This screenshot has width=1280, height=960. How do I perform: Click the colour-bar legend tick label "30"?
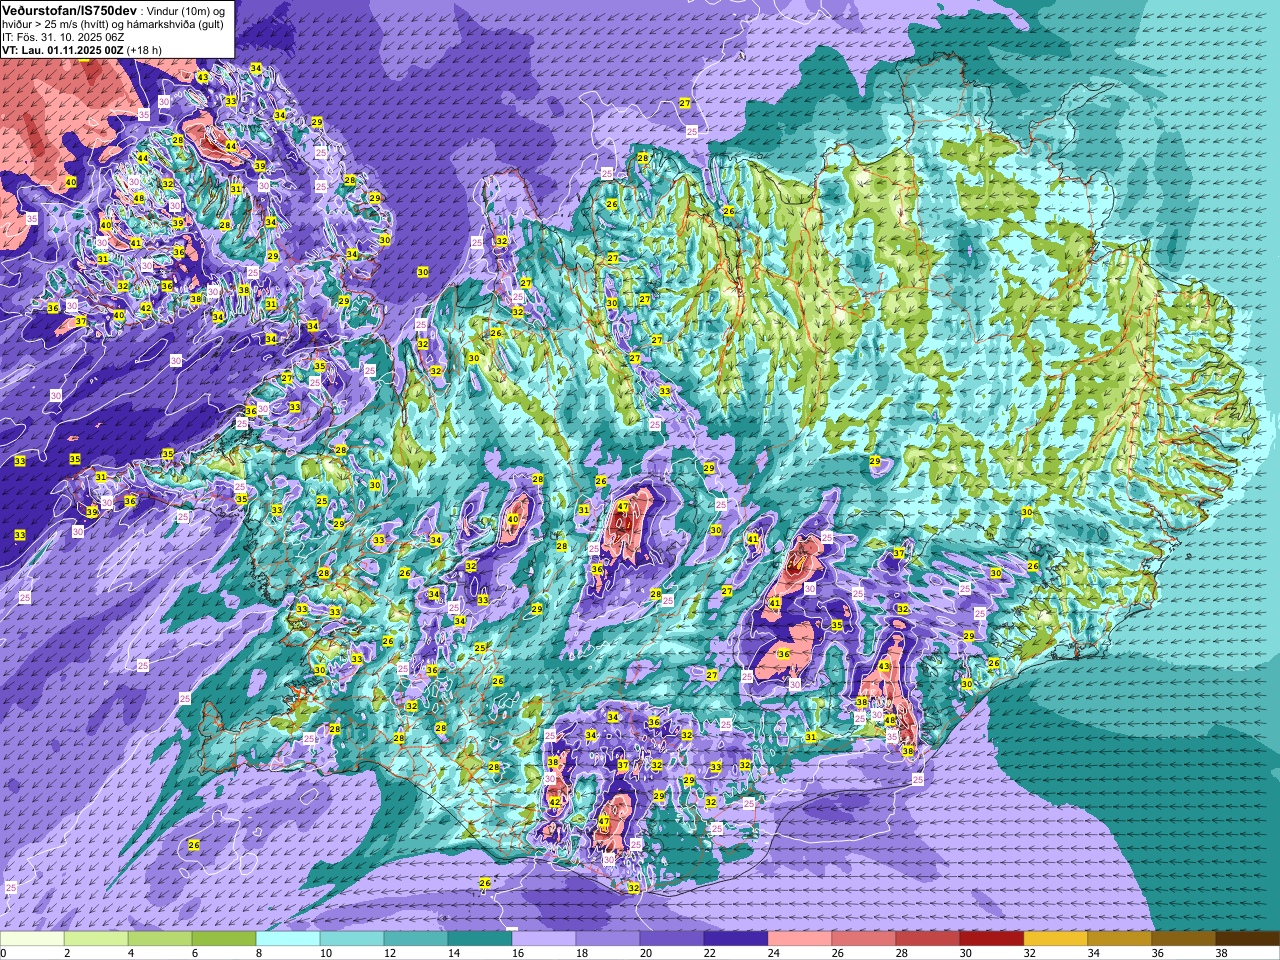[966, 953]
